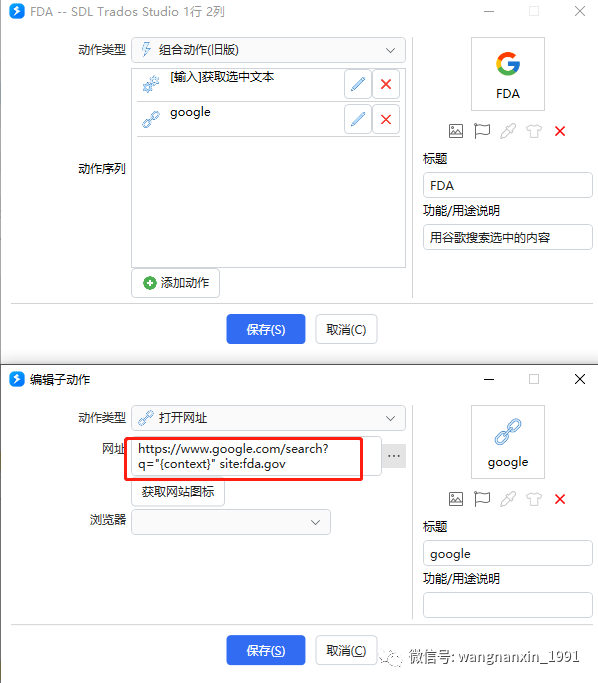Delete the 获取选中文本 action with the red X
Screen dimensions: 598x683
(386, 84)
